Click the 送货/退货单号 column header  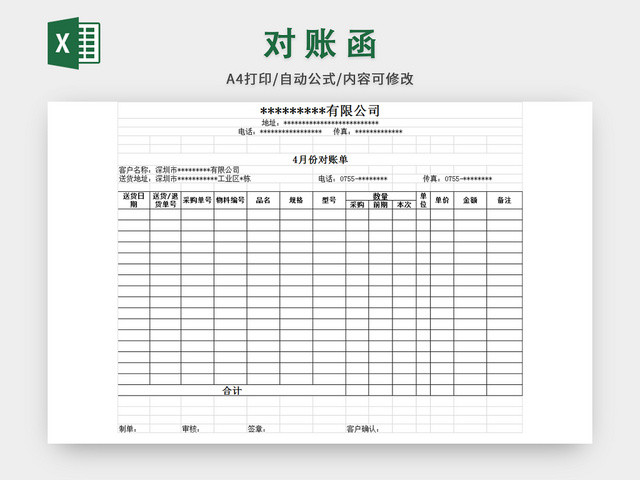coord(165,200)
